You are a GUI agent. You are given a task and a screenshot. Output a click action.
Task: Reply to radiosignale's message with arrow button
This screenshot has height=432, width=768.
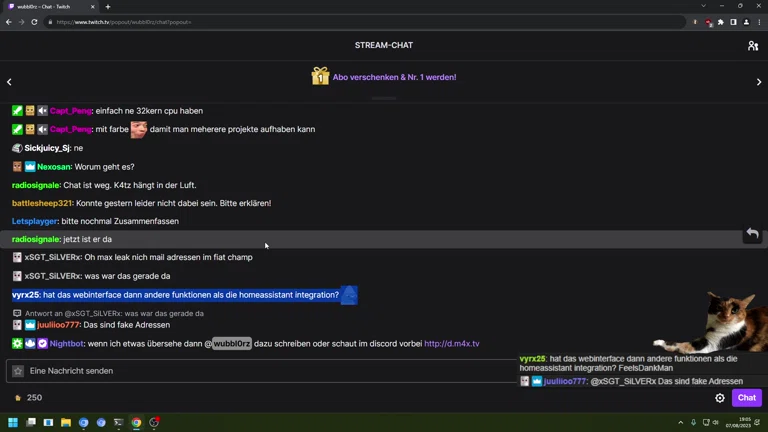(x=753, y=234)
